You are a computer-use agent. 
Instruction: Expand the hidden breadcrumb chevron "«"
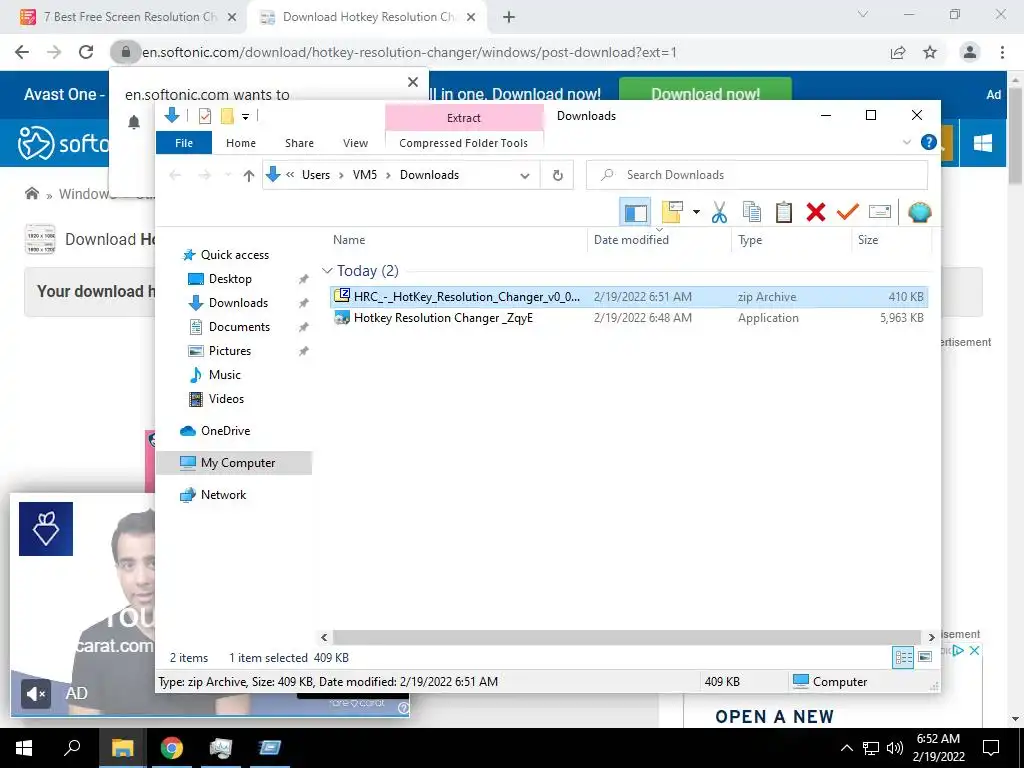point(290,175)
